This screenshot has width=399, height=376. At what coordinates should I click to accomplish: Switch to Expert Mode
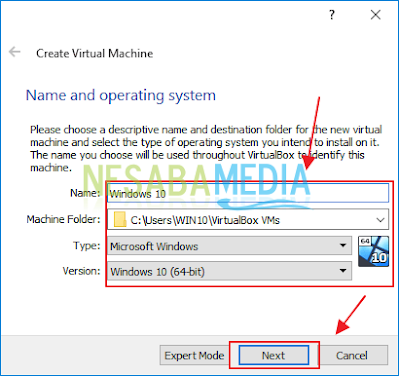(x=194, y=355)
